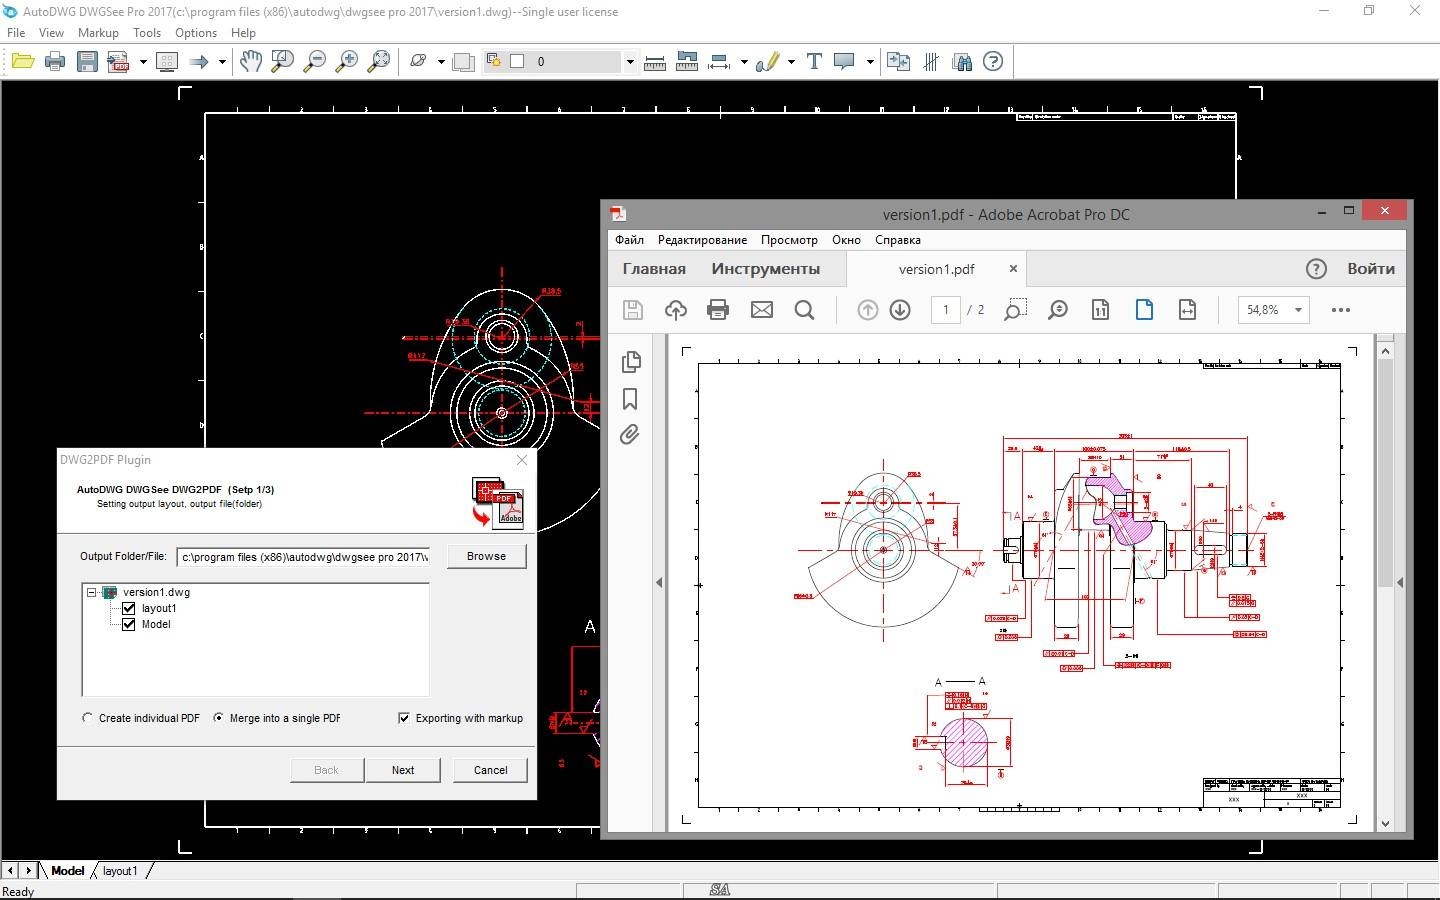Collapse Acrobat left navigation pane arrow
This screenshot has width=1440, height=900.
coord(659,582)
